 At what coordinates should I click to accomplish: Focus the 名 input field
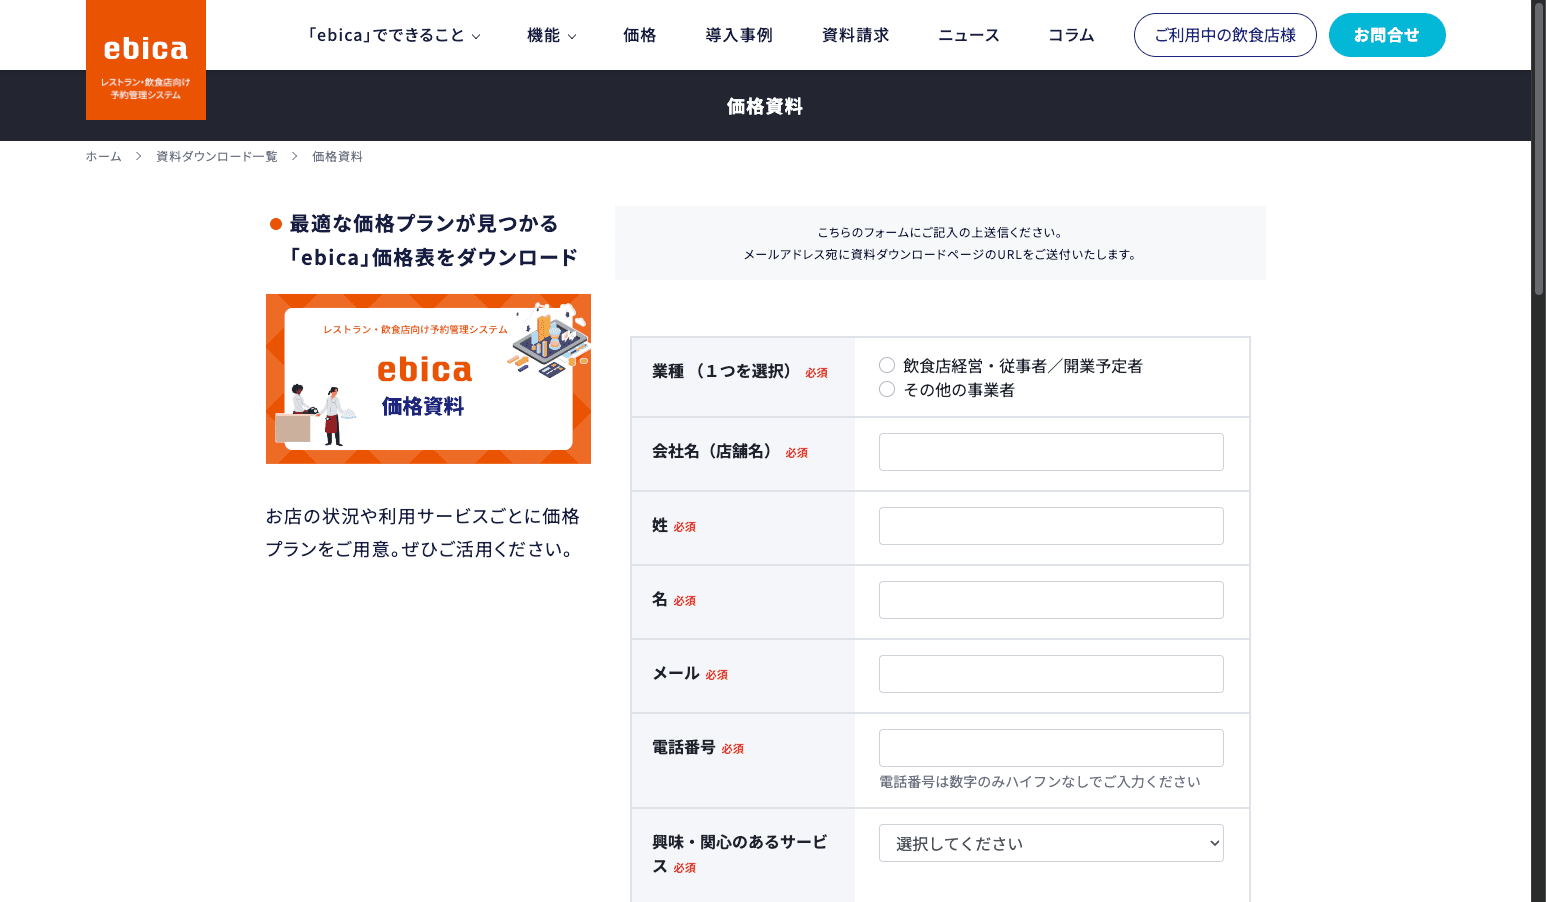point(1051,600)
